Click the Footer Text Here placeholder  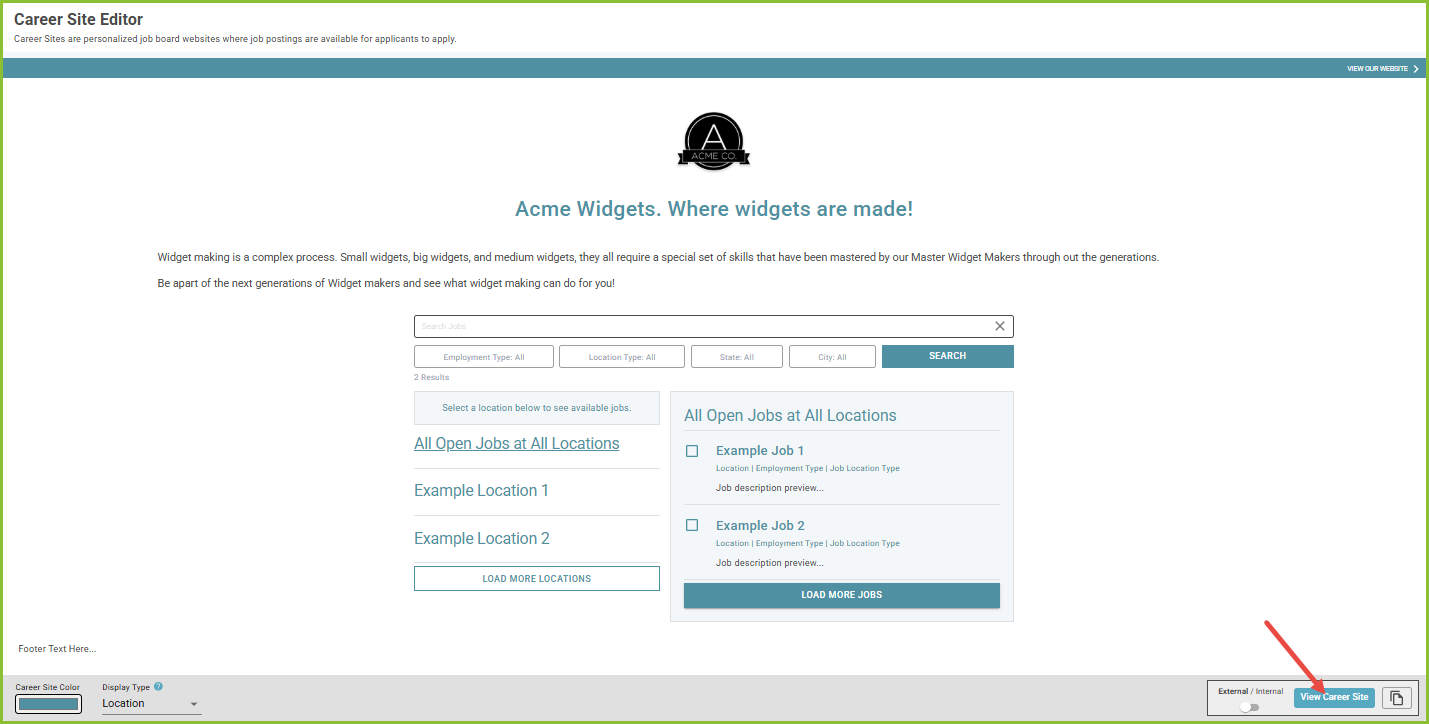pyautogui.click(x=57, y=649)
